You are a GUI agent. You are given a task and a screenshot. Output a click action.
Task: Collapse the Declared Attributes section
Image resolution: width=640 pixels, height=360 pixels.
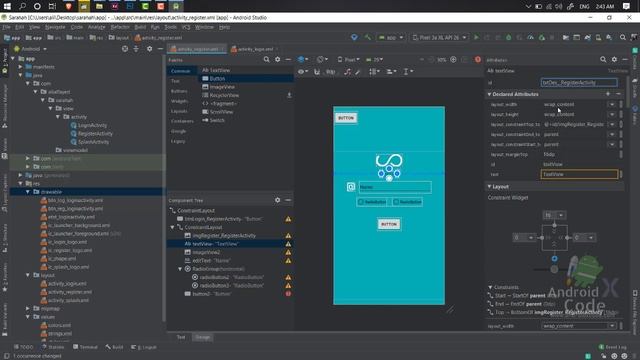(489, 94)
